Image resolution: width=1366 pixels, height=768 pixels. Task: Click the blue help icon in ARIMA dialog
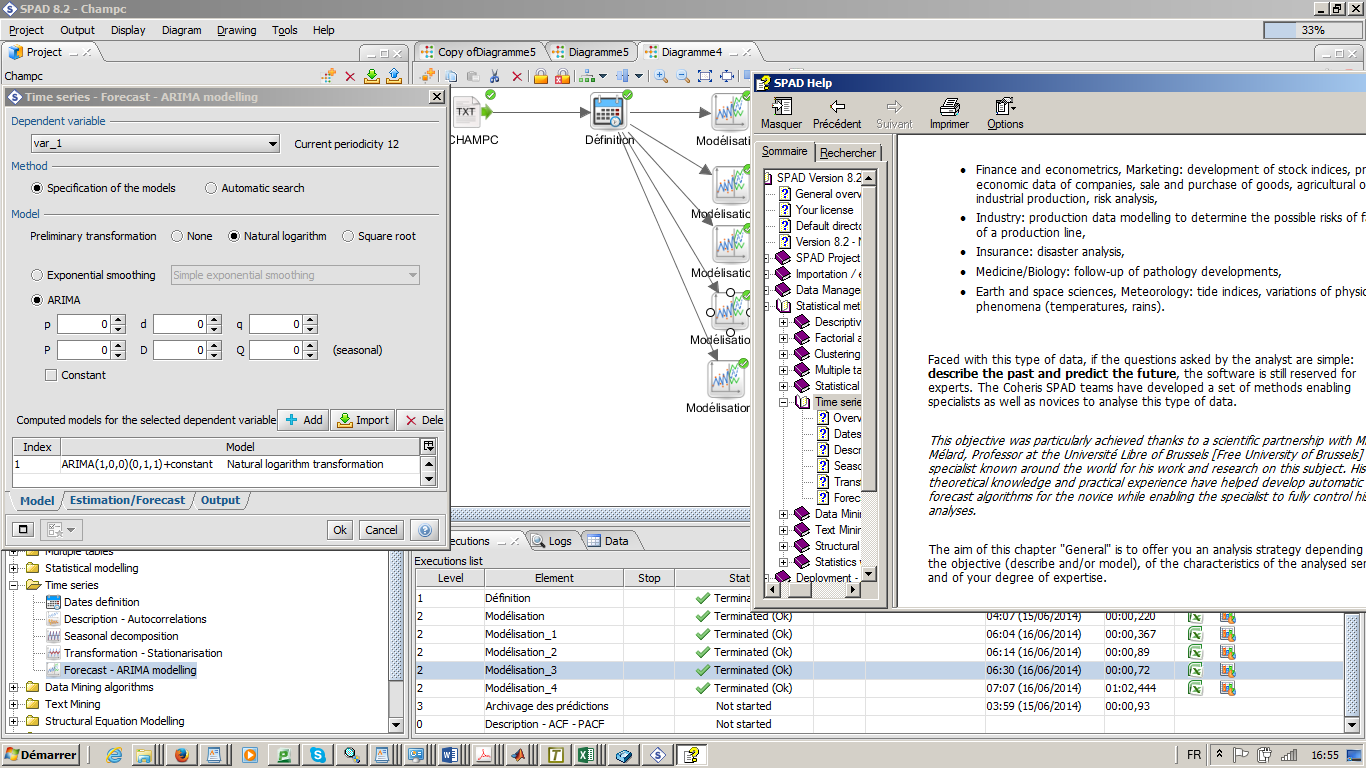point(424,530)
